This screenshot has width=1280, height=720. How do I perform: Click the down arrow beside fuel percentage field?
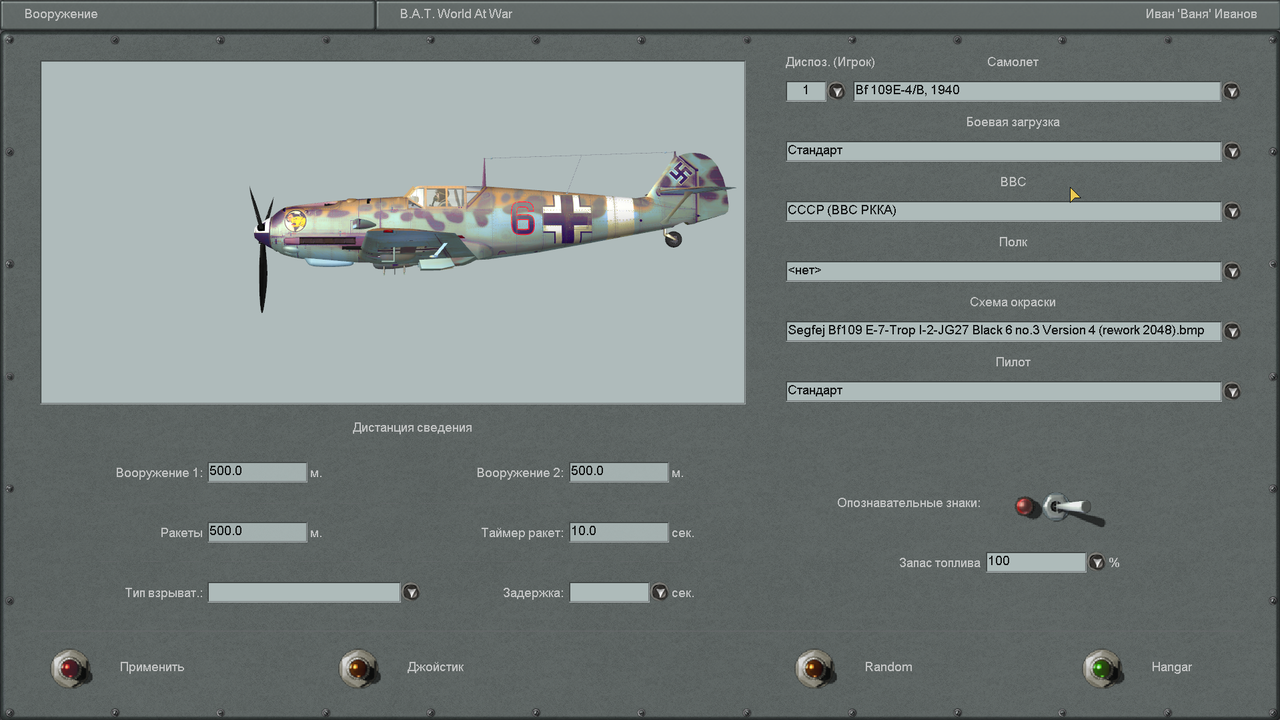tap(1097, 562)
